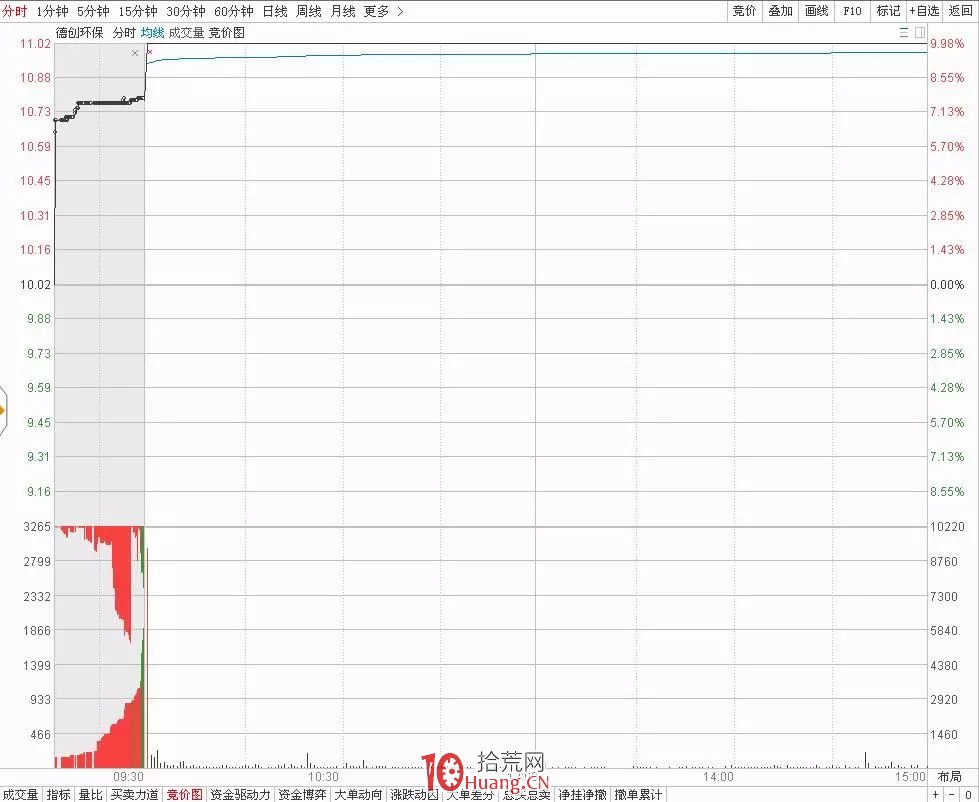Click the 0 reset button at bottom right

pos(969,795)
